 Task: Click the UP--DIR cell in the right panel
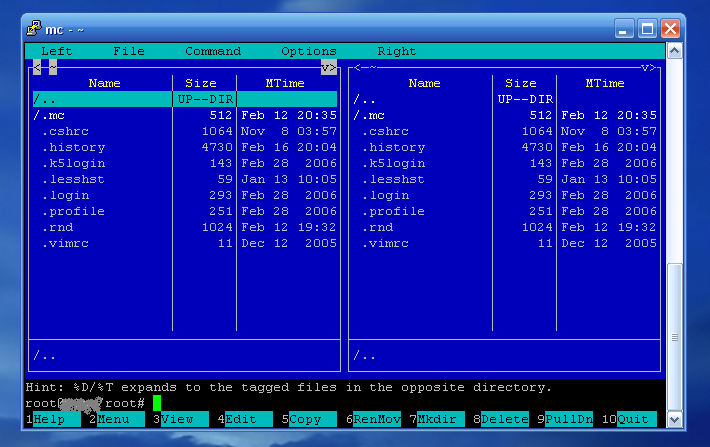525,99
